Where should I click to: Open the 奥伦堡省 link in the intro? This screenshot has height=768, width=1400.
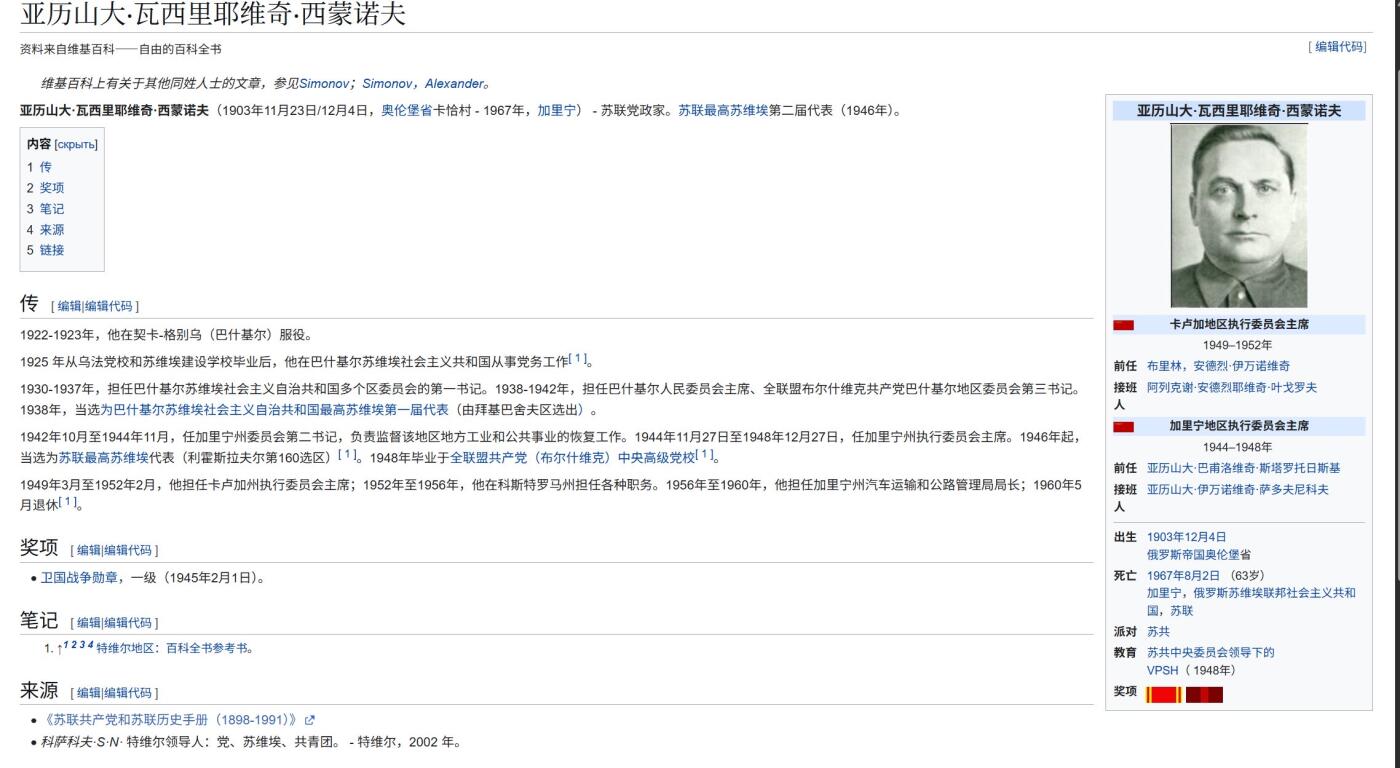[406, 111]
